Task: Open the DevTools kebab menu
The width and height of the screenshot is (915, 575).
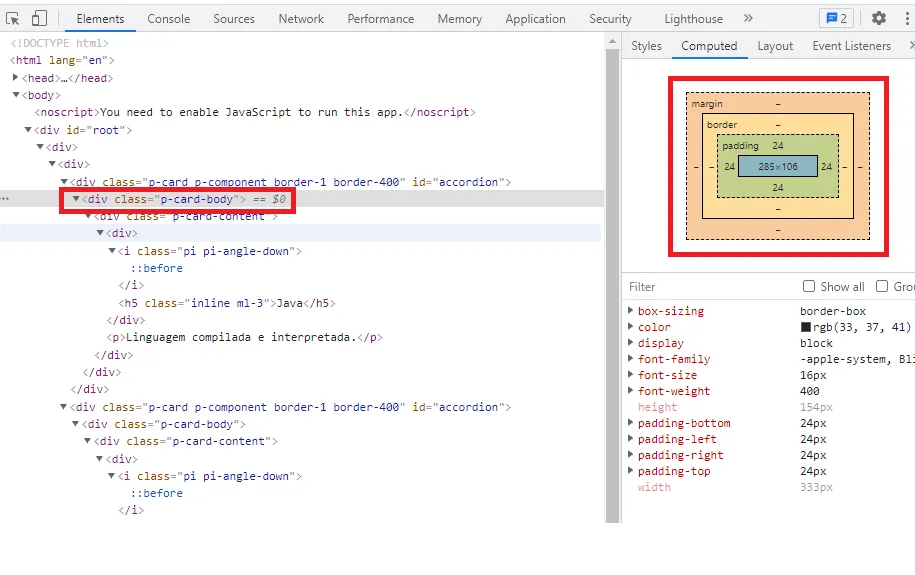Action: 907,19
